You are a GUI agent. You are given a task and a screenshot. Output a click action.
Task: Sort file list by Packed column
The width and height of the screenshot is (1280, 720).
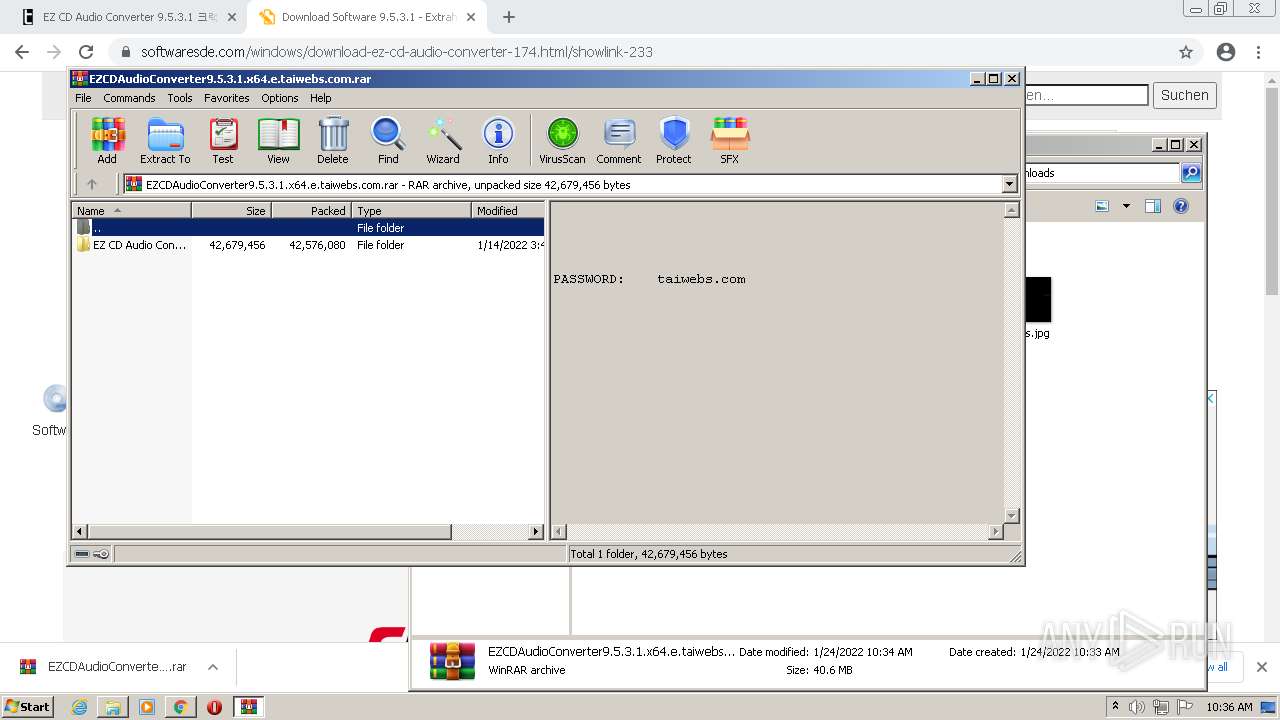pyautogui.click(x=311, y=210)
